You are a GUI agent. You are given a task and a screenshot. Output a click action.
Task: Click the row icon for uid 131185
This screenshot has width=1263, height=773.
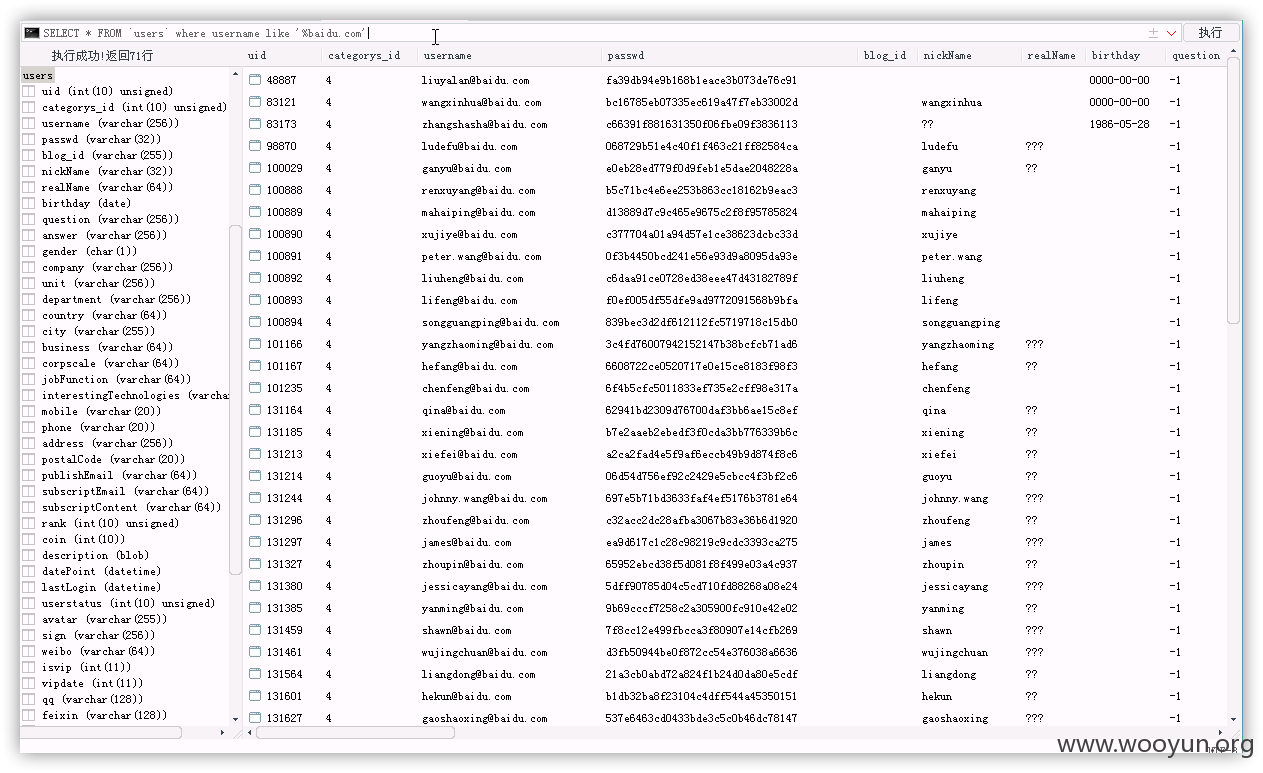pyautogui.click(x=255, y=432)
